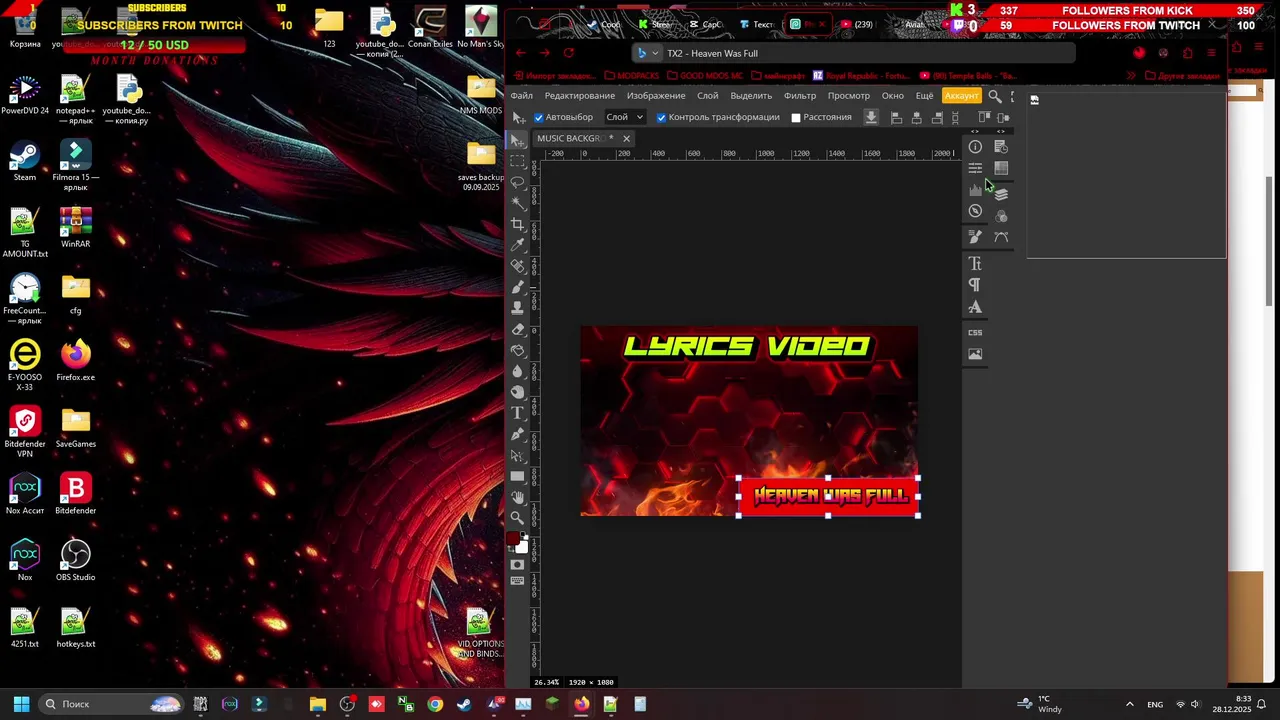Close the MUSIC BACKGR document tab
This screenshot has width=1280, height=720.
pos(626,138)
